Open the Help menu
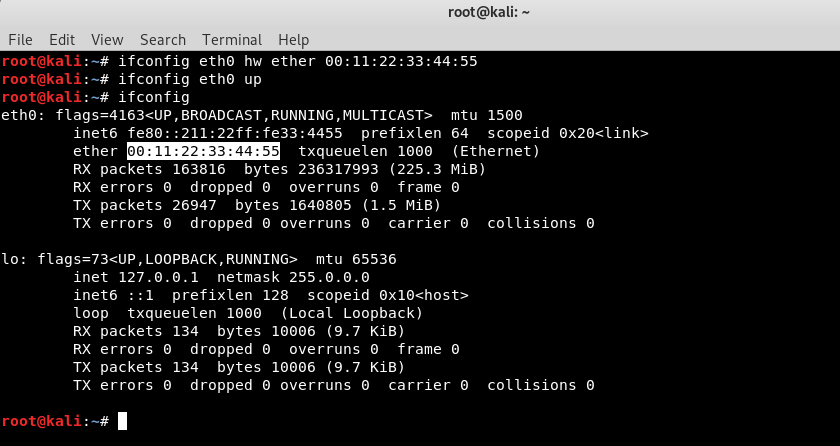The image size is (840, 446). tap(294, 40)
